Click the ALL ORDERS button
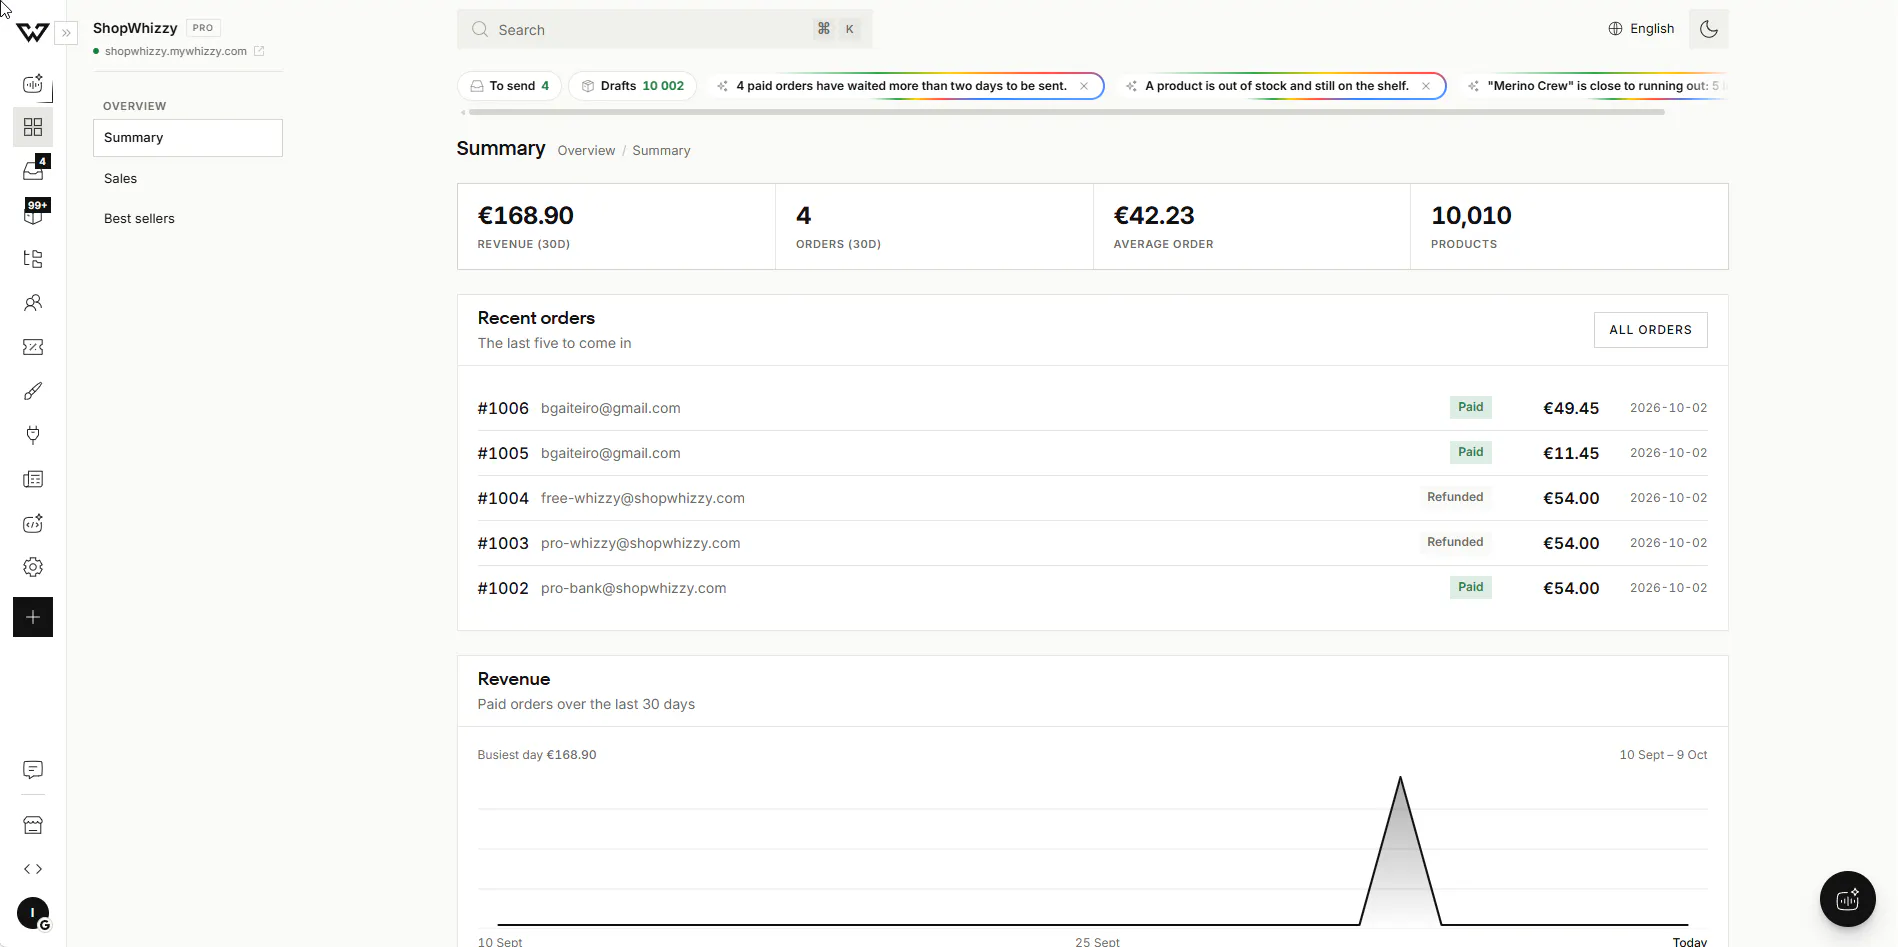The image size is (1898, 947). 1650,330
